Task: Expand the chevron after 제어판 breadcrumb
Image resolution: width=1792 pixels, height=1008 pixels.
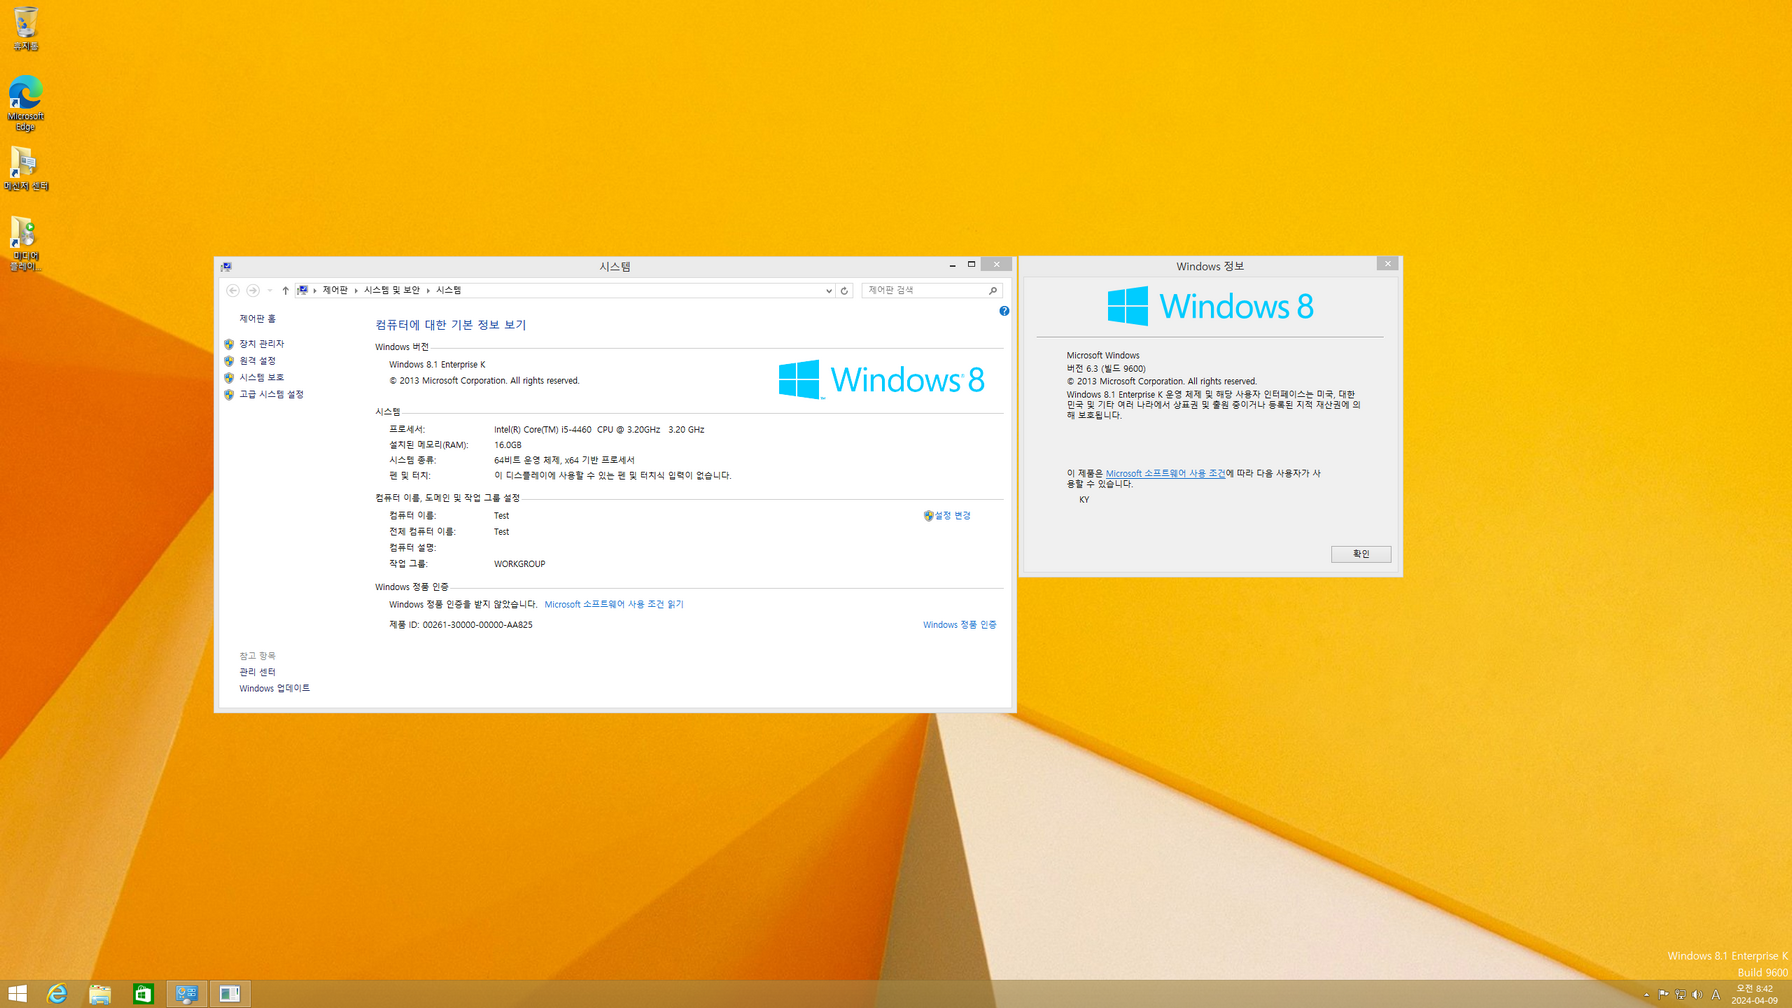Action: [x=356, y=290]
